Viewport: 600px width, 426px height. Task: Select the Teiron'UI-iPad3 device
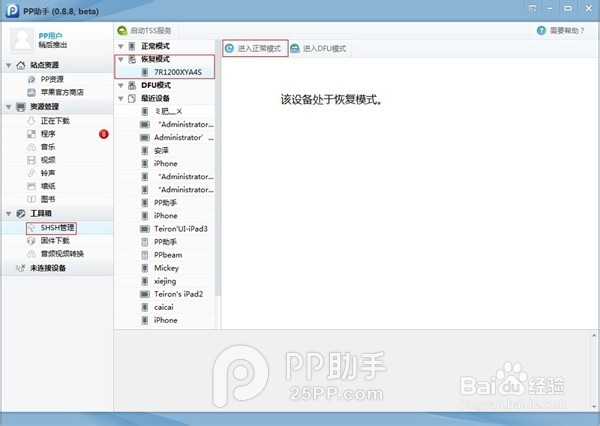(x=165, y=229)
